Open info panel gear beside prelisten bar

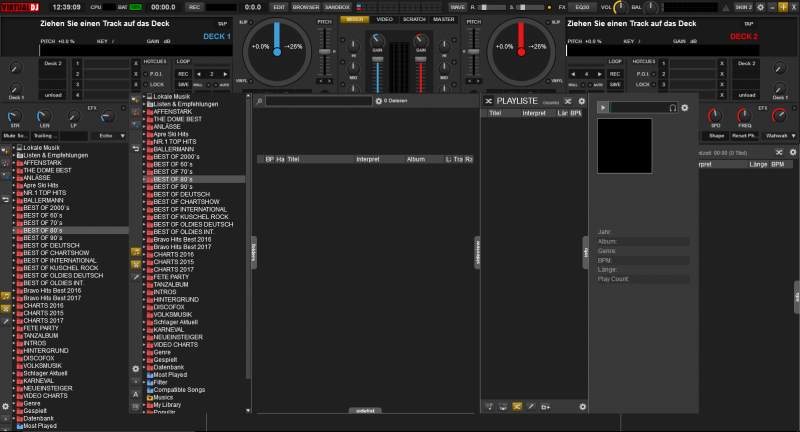click(x=685, y=108)
